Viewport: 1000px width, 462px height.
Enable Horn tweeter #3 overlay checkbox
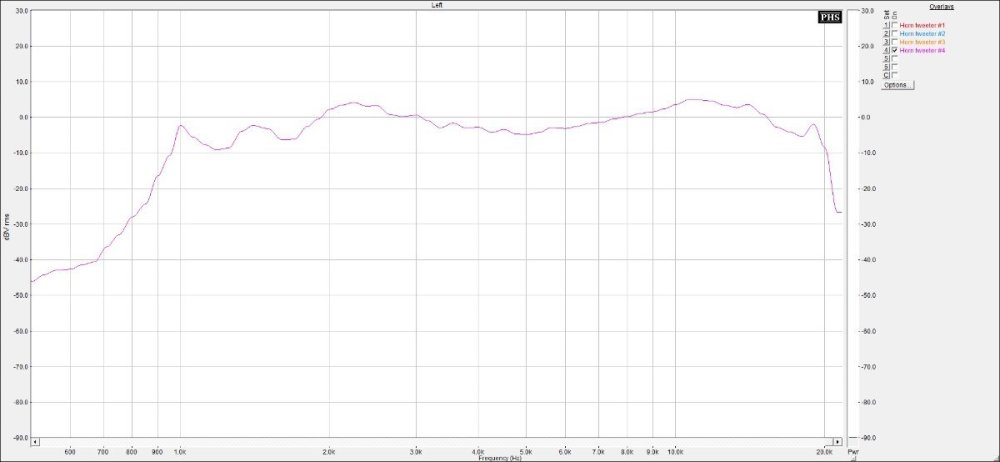pyautogui.click(x=895, y=42)
